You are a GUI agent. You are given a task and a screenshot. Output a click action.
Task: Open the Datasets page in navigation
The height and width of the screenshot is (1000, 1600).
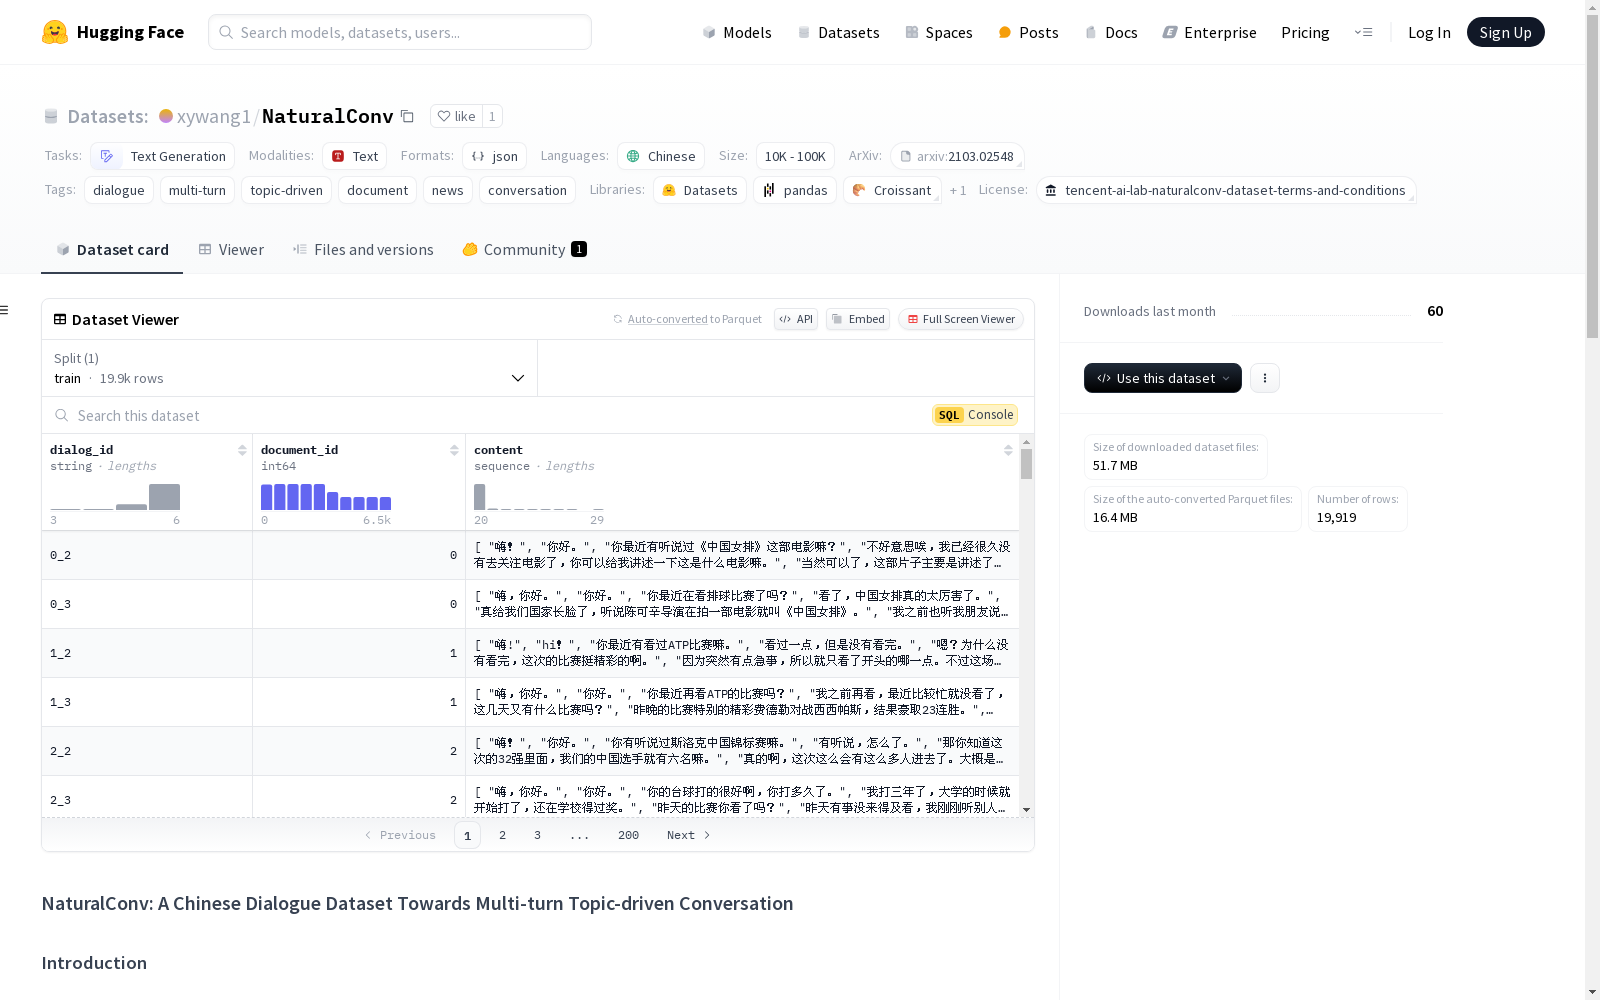[x=838, y=32]
